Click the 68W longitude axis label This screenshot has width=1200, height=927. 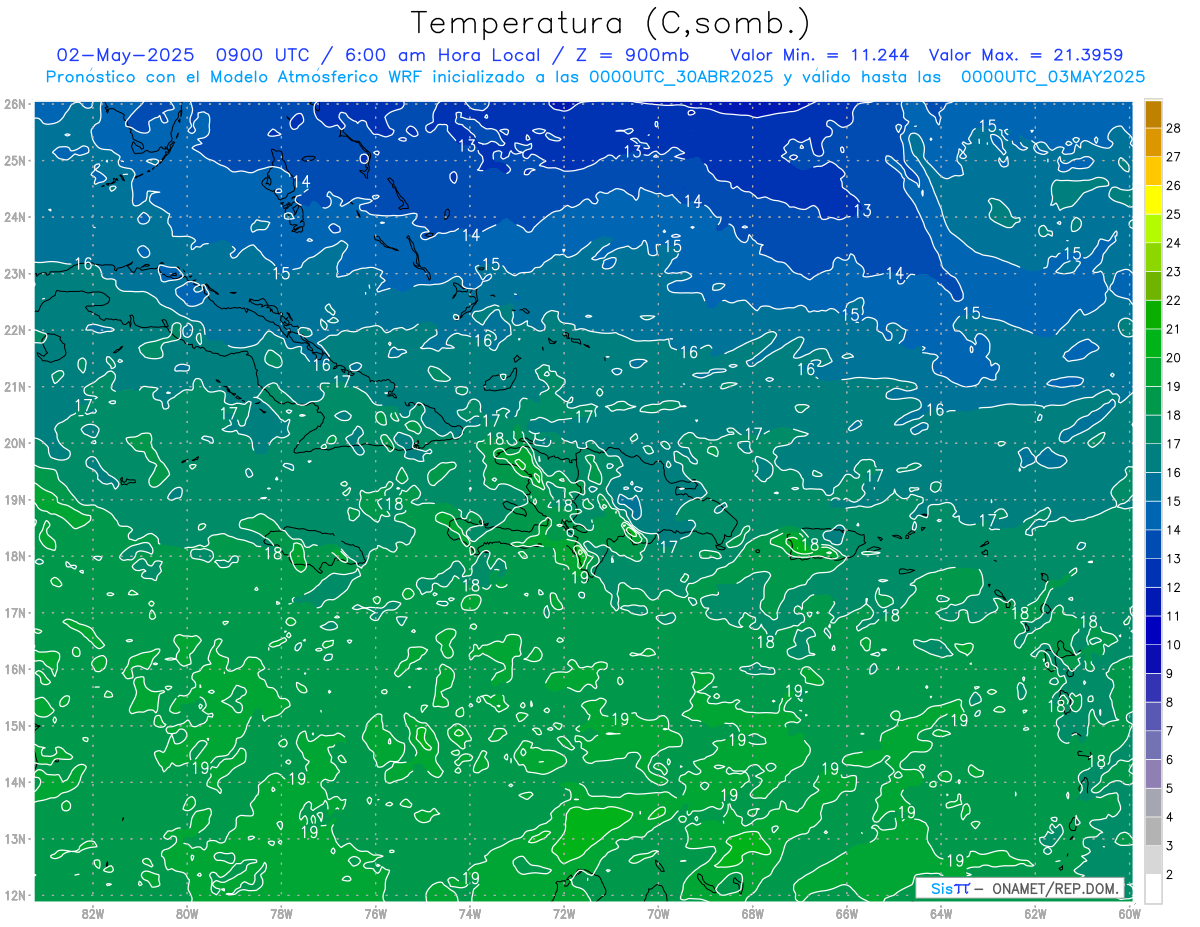[752, 913]
